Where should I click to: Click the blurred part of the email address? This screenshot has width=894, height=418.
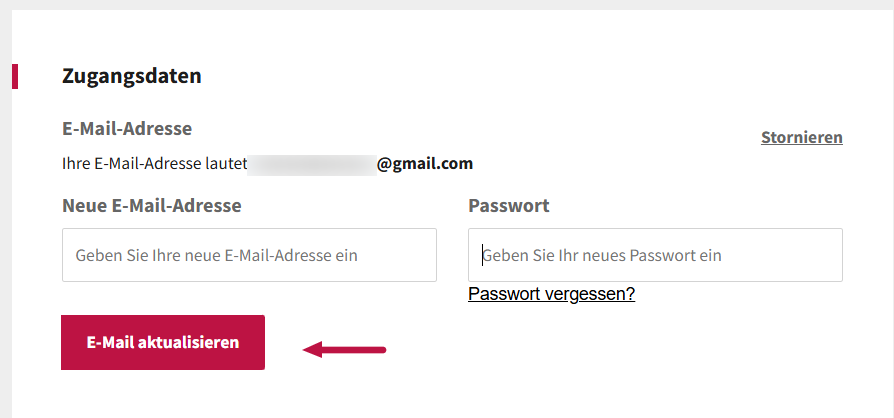click(x=312, y=163)
